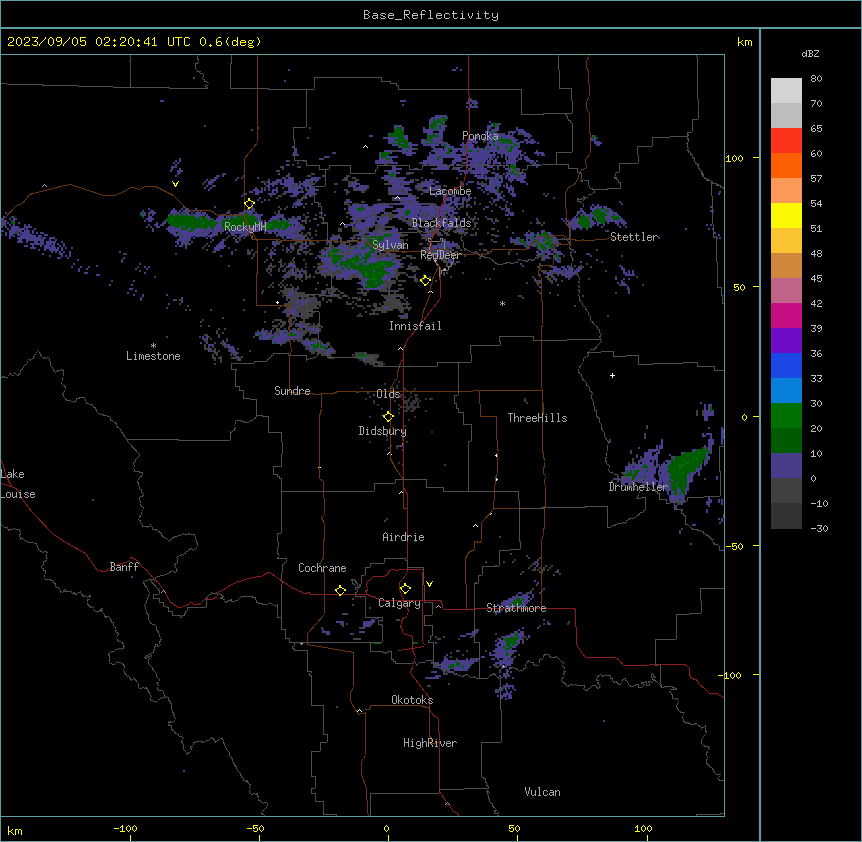The height and width of the screenshot is (842, 862).
Task: Click the Lacombe city label
Action: tap(450, 191)
